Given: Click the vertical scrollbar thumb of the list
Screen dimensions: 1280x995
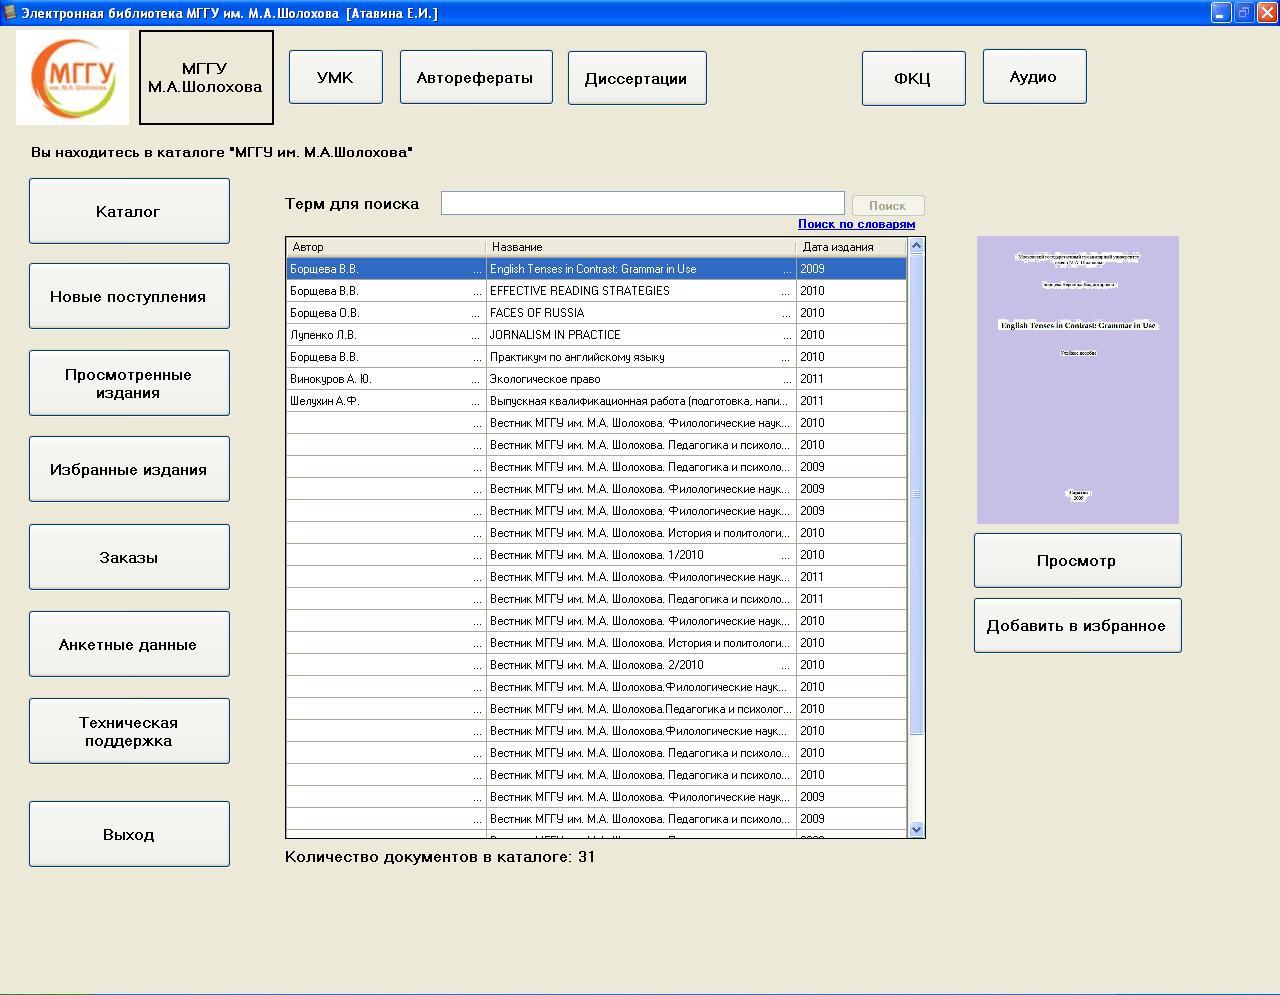Looking at the screenshot, I should click(x=916, y=494).
